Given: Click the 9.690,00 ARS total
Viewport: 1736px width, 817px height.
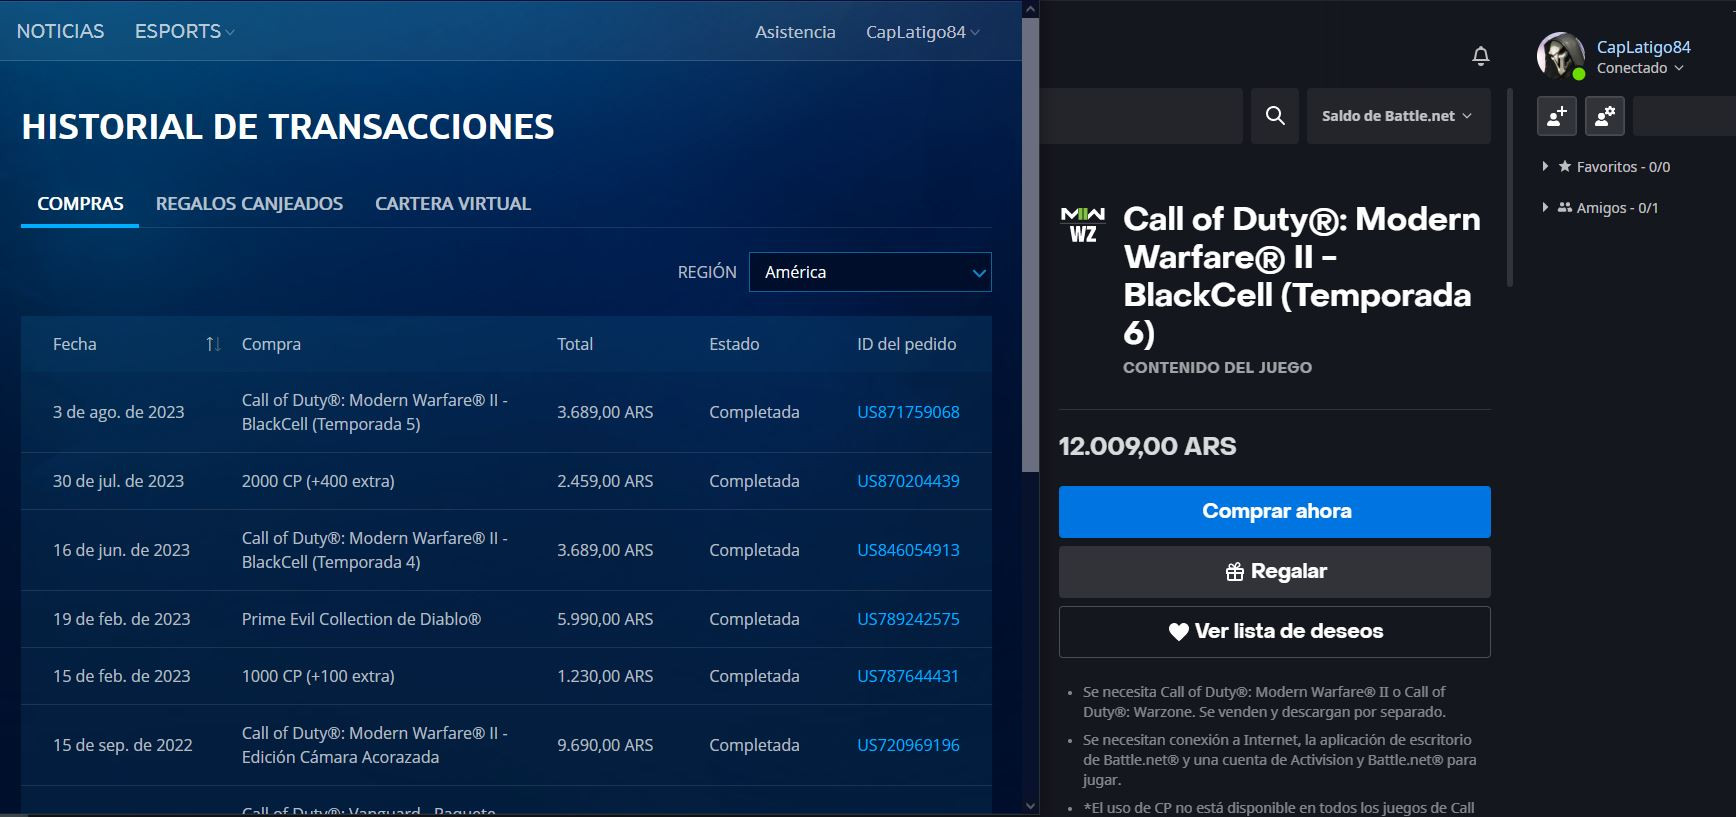Looking at the screenshot, I should click(605, 745).
